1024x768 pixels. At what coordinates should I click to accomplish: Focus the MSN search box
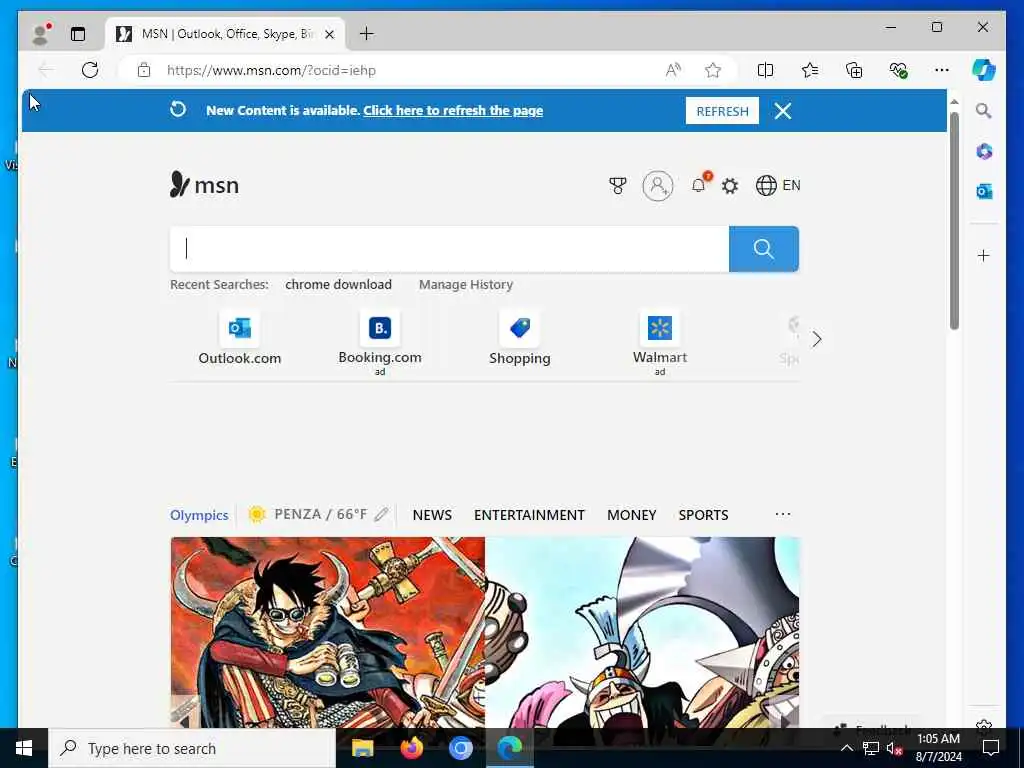click(x=449, y=249)
